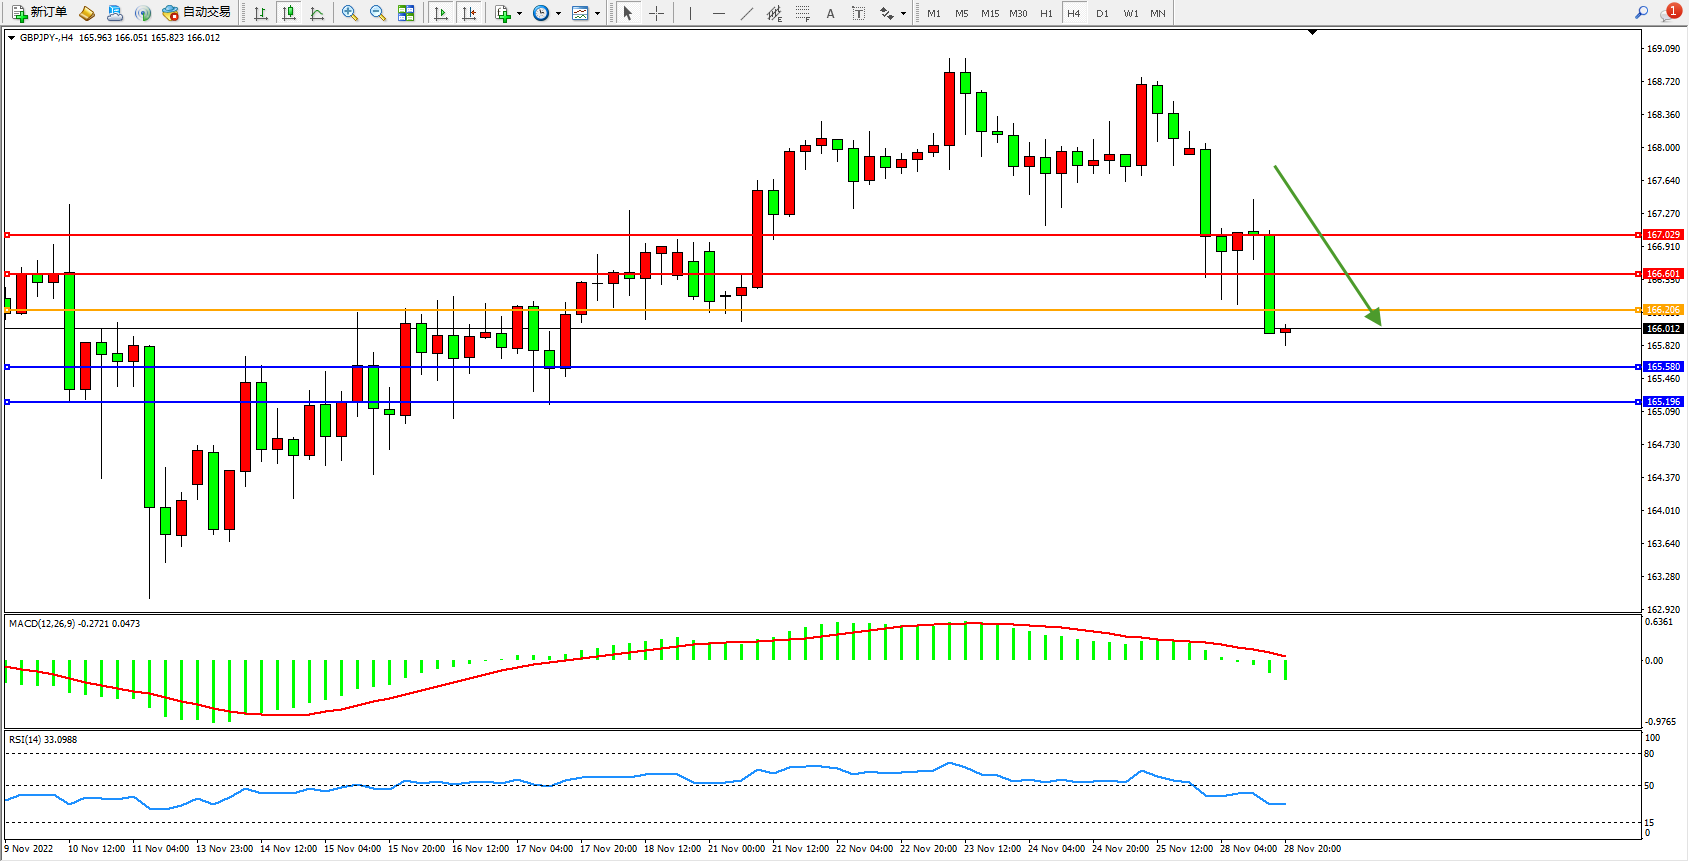Select the crosshair cursor tool
This screenshot has height=862, width=1689.
(656, 13)
